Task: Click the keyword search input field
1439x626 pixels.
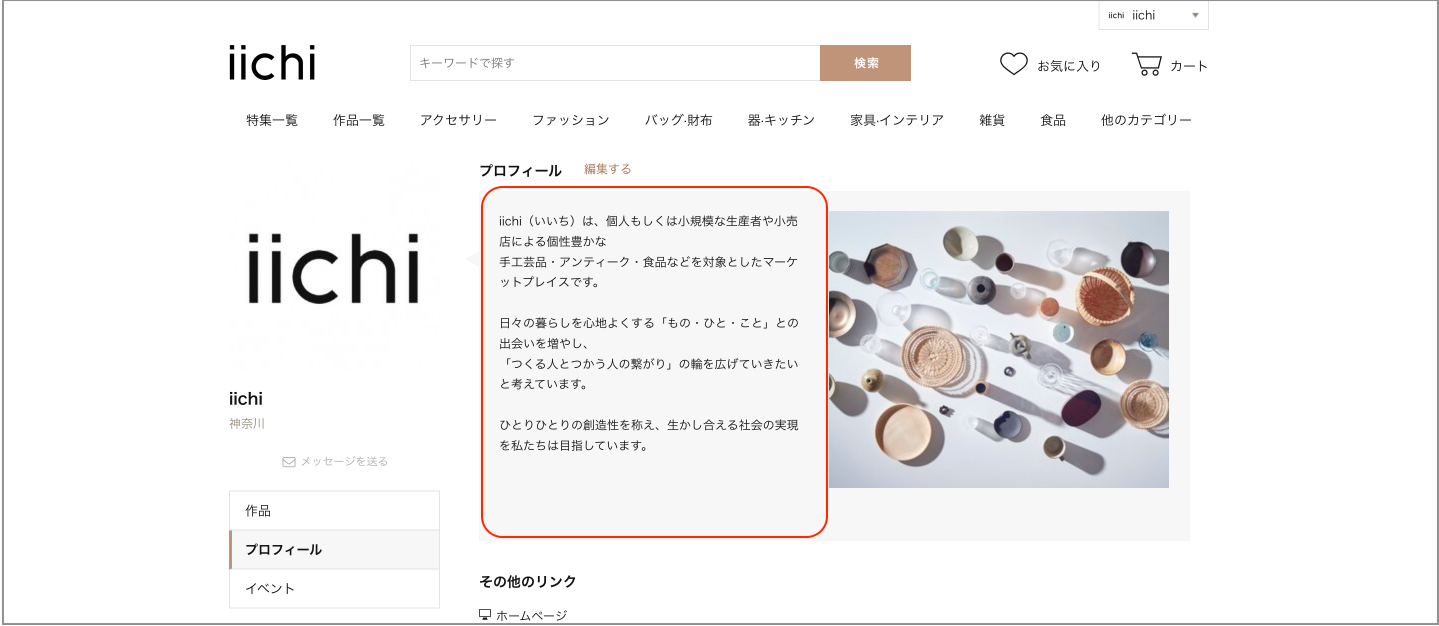Action: click(615, 63)
